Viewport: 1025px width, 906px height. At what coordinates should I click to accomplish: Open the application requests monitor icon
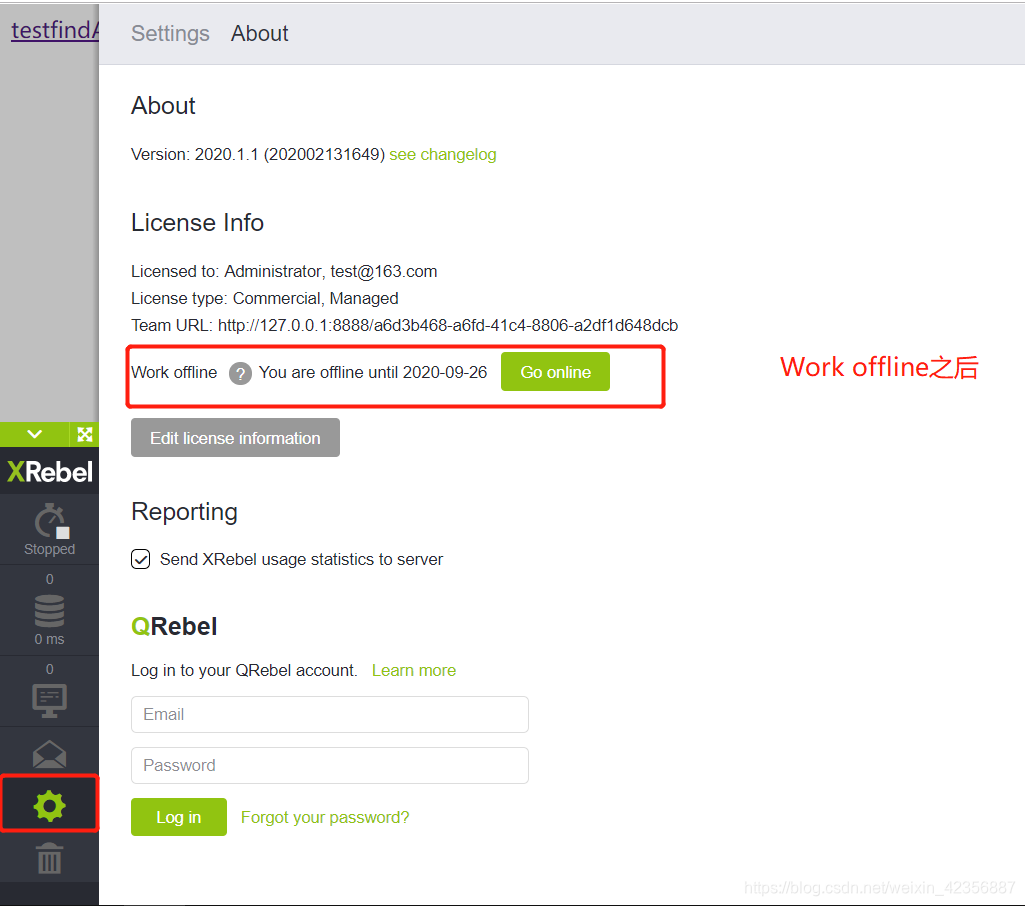point(50,699)
